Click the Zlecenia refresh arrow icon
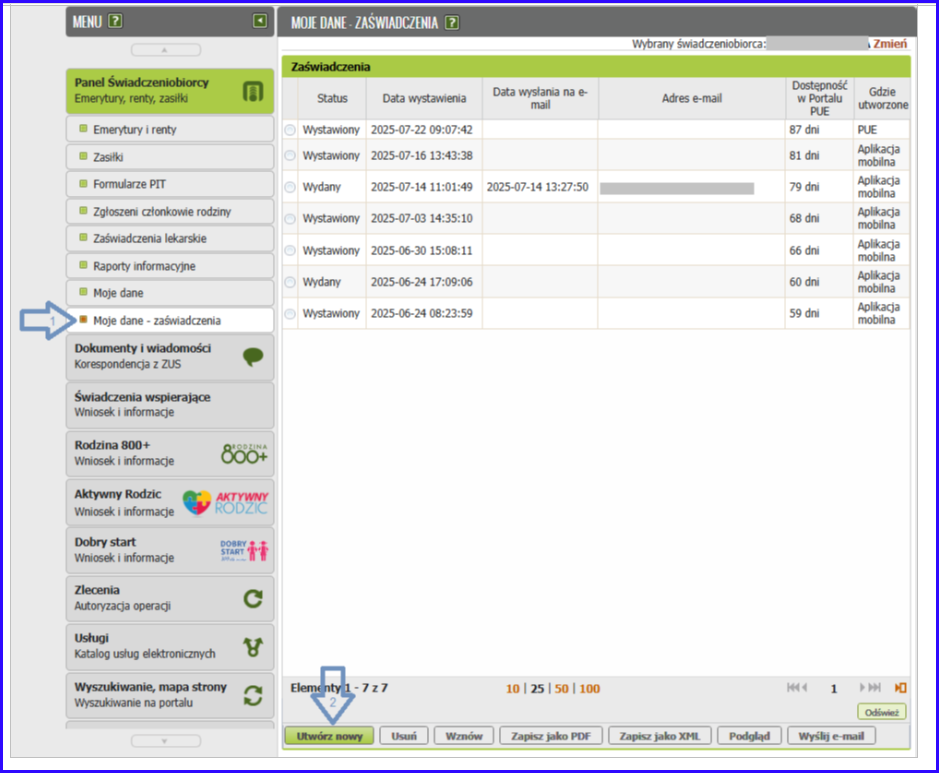This screenshot has height=773, width=939. (x=253, y=598)
